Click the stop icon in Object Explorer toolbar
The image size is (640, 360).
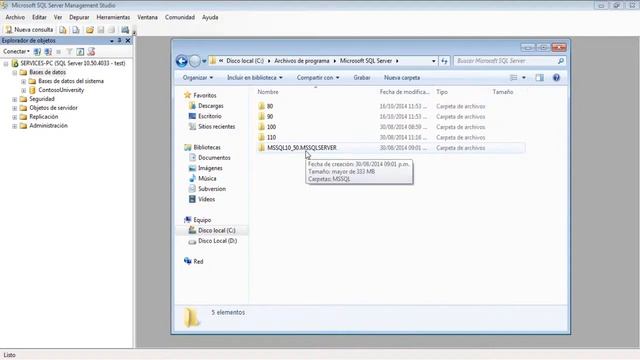(58, 51)
